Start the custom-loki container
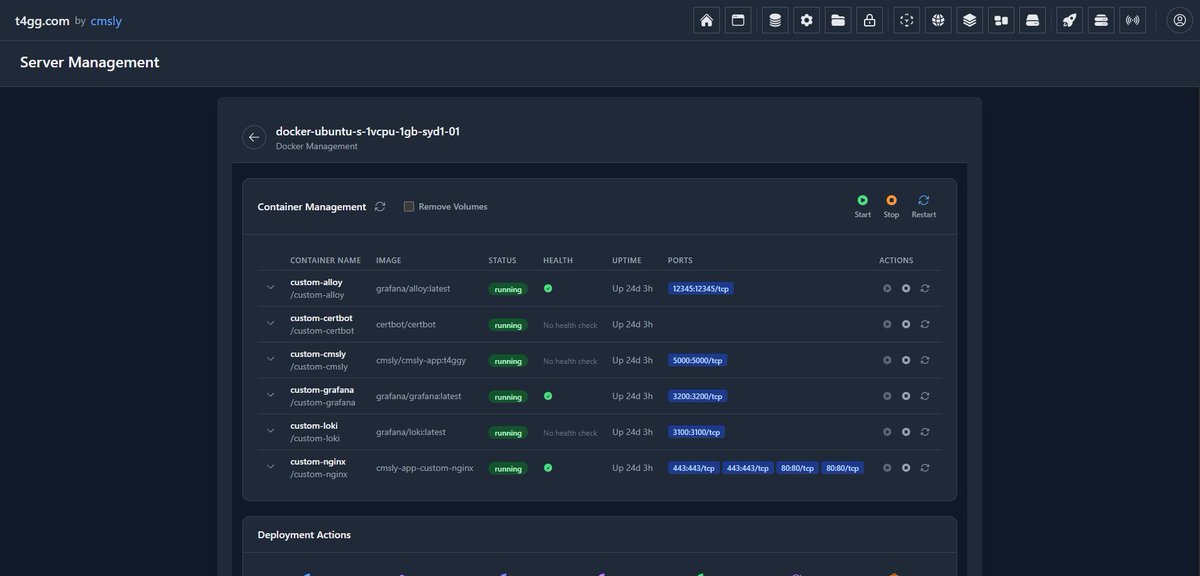This screenshot has height=576, width=1200. tap(887, 432)
